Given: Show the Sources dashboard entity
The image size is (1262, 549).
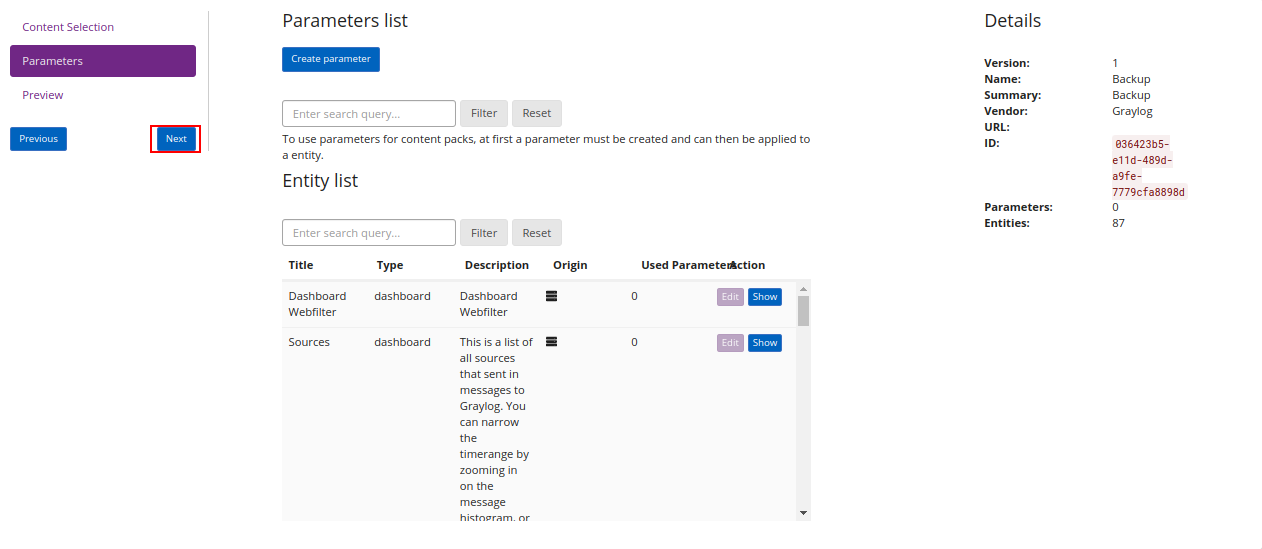Looking at the screenshot, I should tap(765, 343).
